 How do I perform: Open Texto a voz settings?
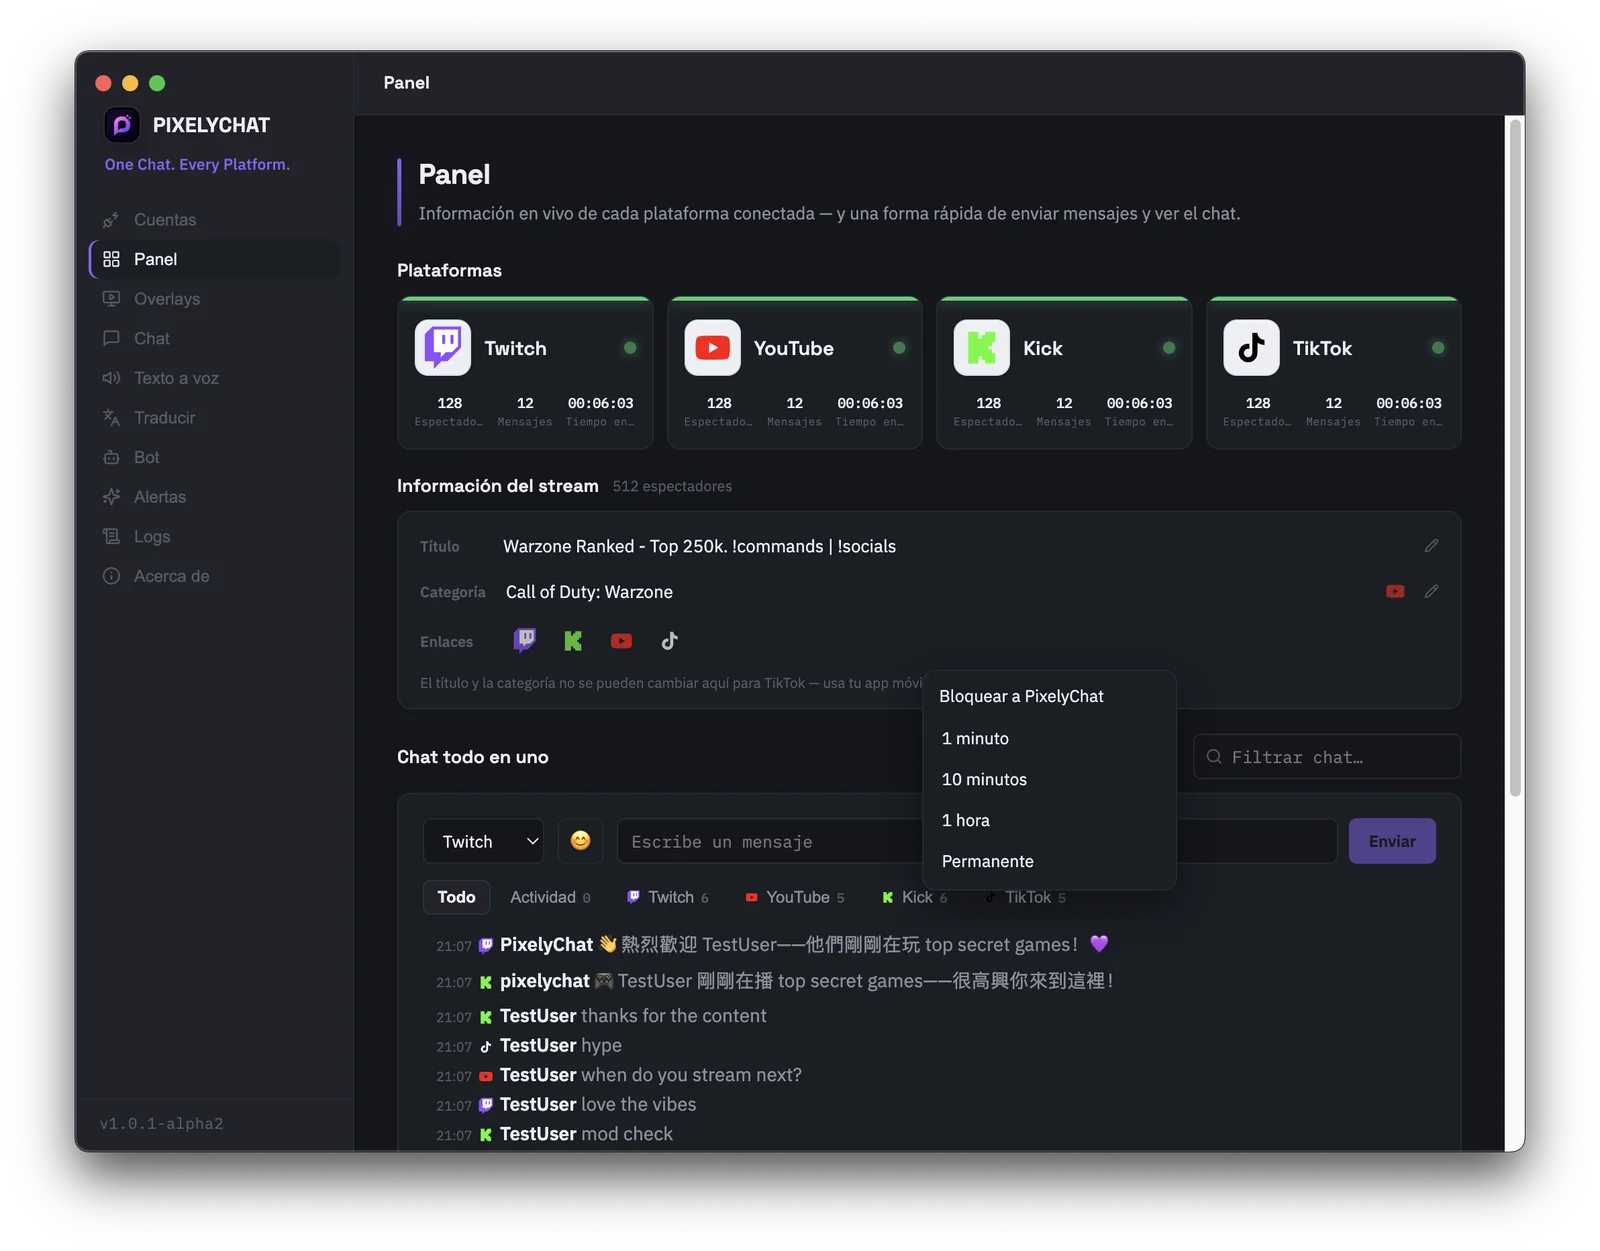pyautogui.click(x=214, y=378)
